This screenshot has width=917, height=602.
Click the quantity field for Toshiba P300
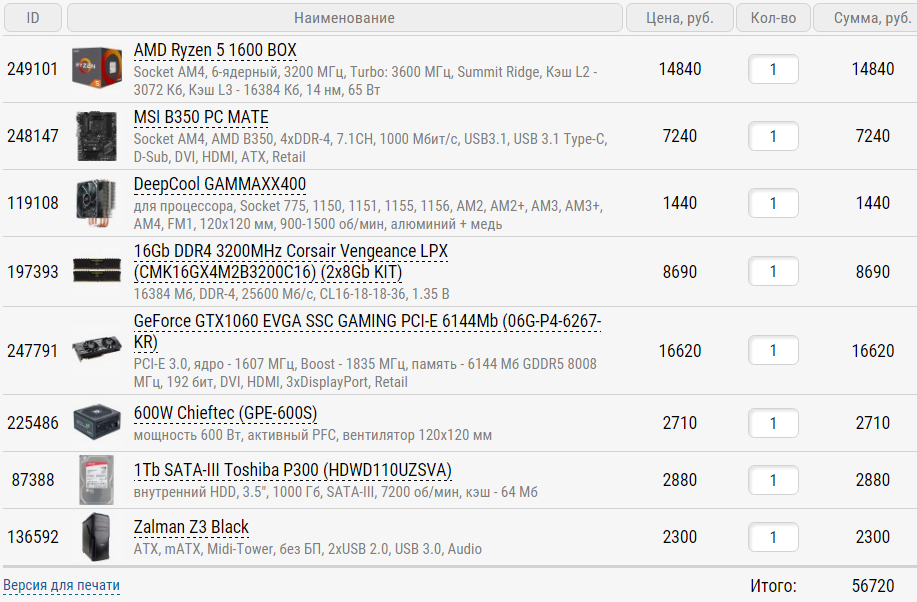click(773, 480)
